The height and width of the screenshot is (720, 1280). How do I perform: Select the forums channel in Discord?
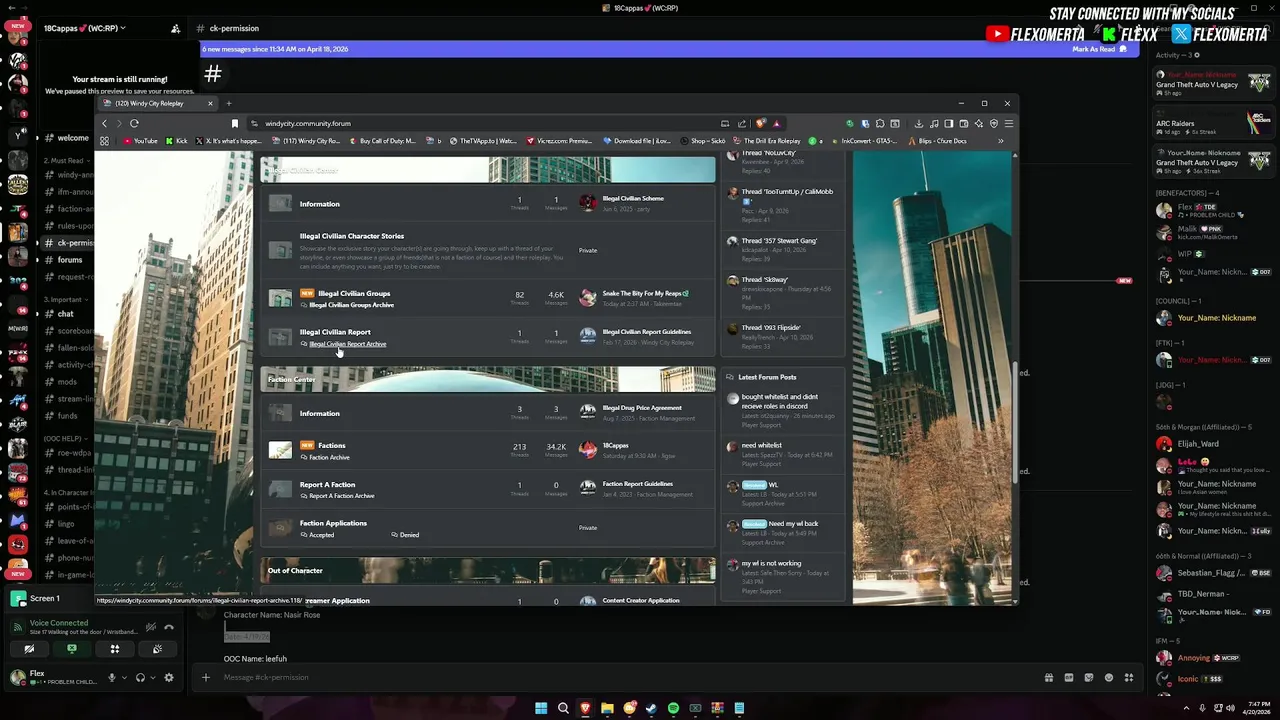point(70,260)
